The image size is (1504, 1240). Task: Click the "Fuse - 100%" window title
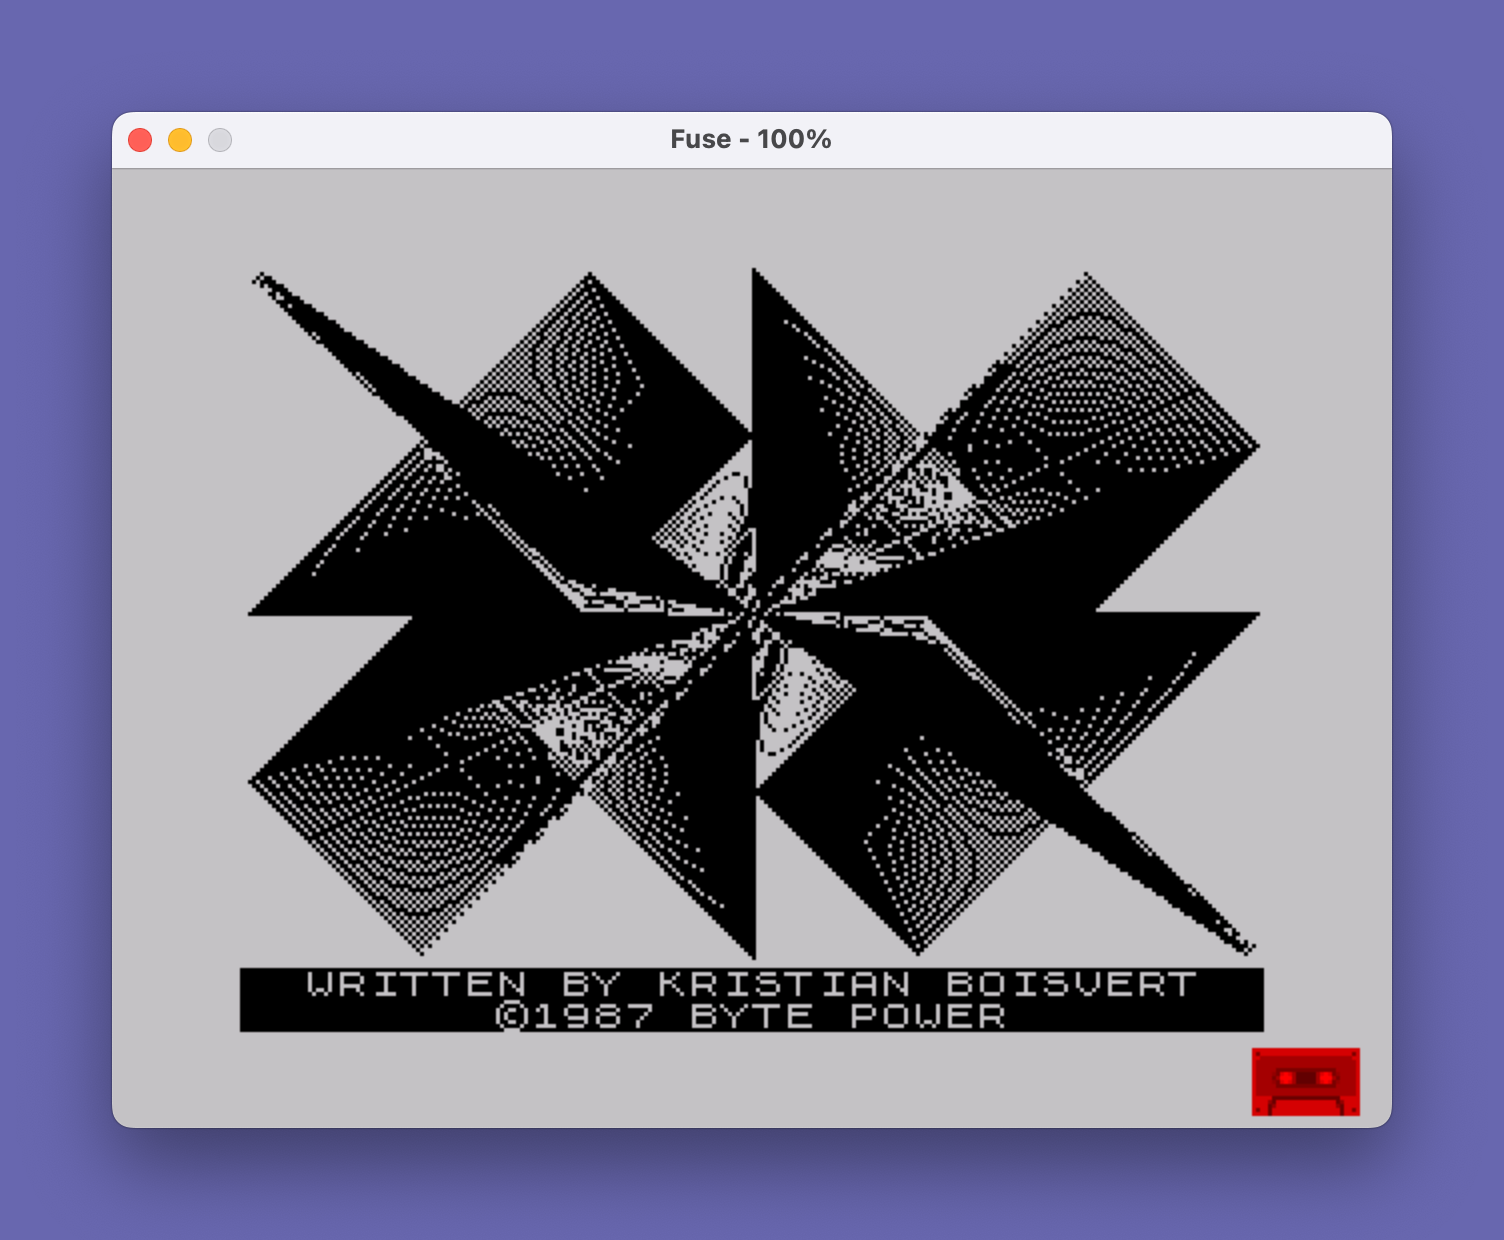pos(751,139)
